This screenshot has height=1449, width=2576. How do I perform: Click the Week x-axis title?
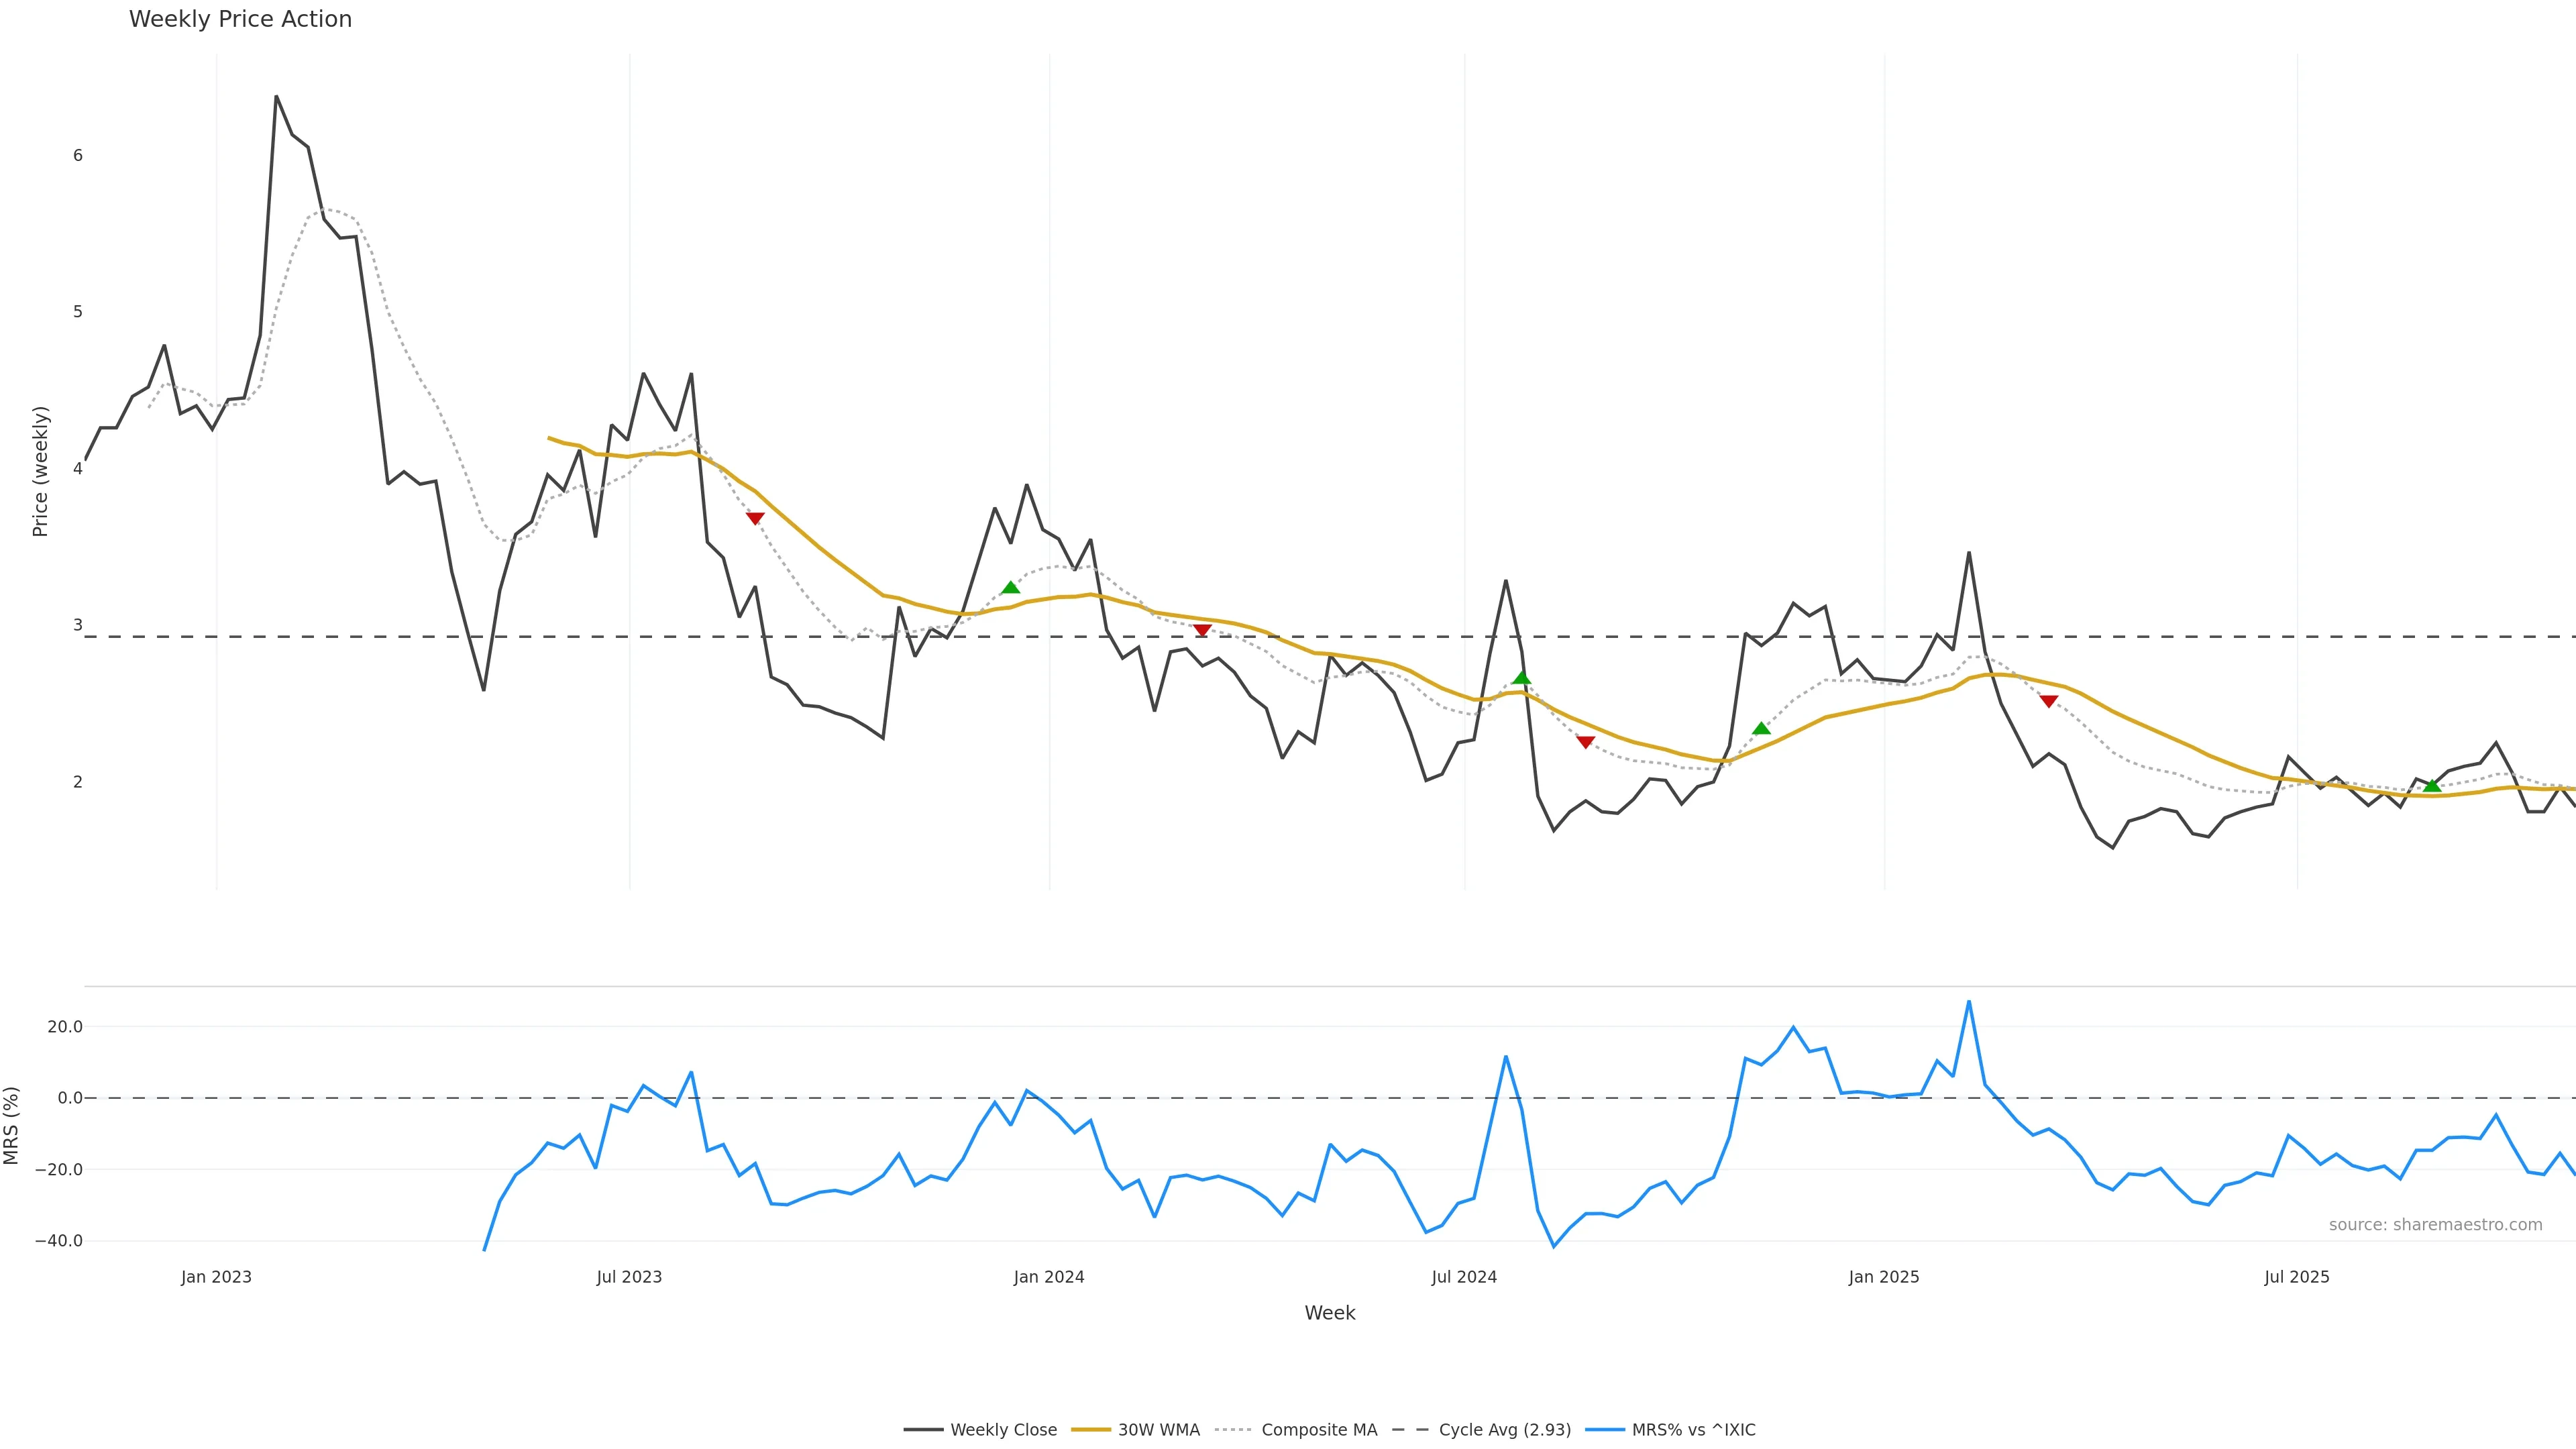coord(1329,1313)
